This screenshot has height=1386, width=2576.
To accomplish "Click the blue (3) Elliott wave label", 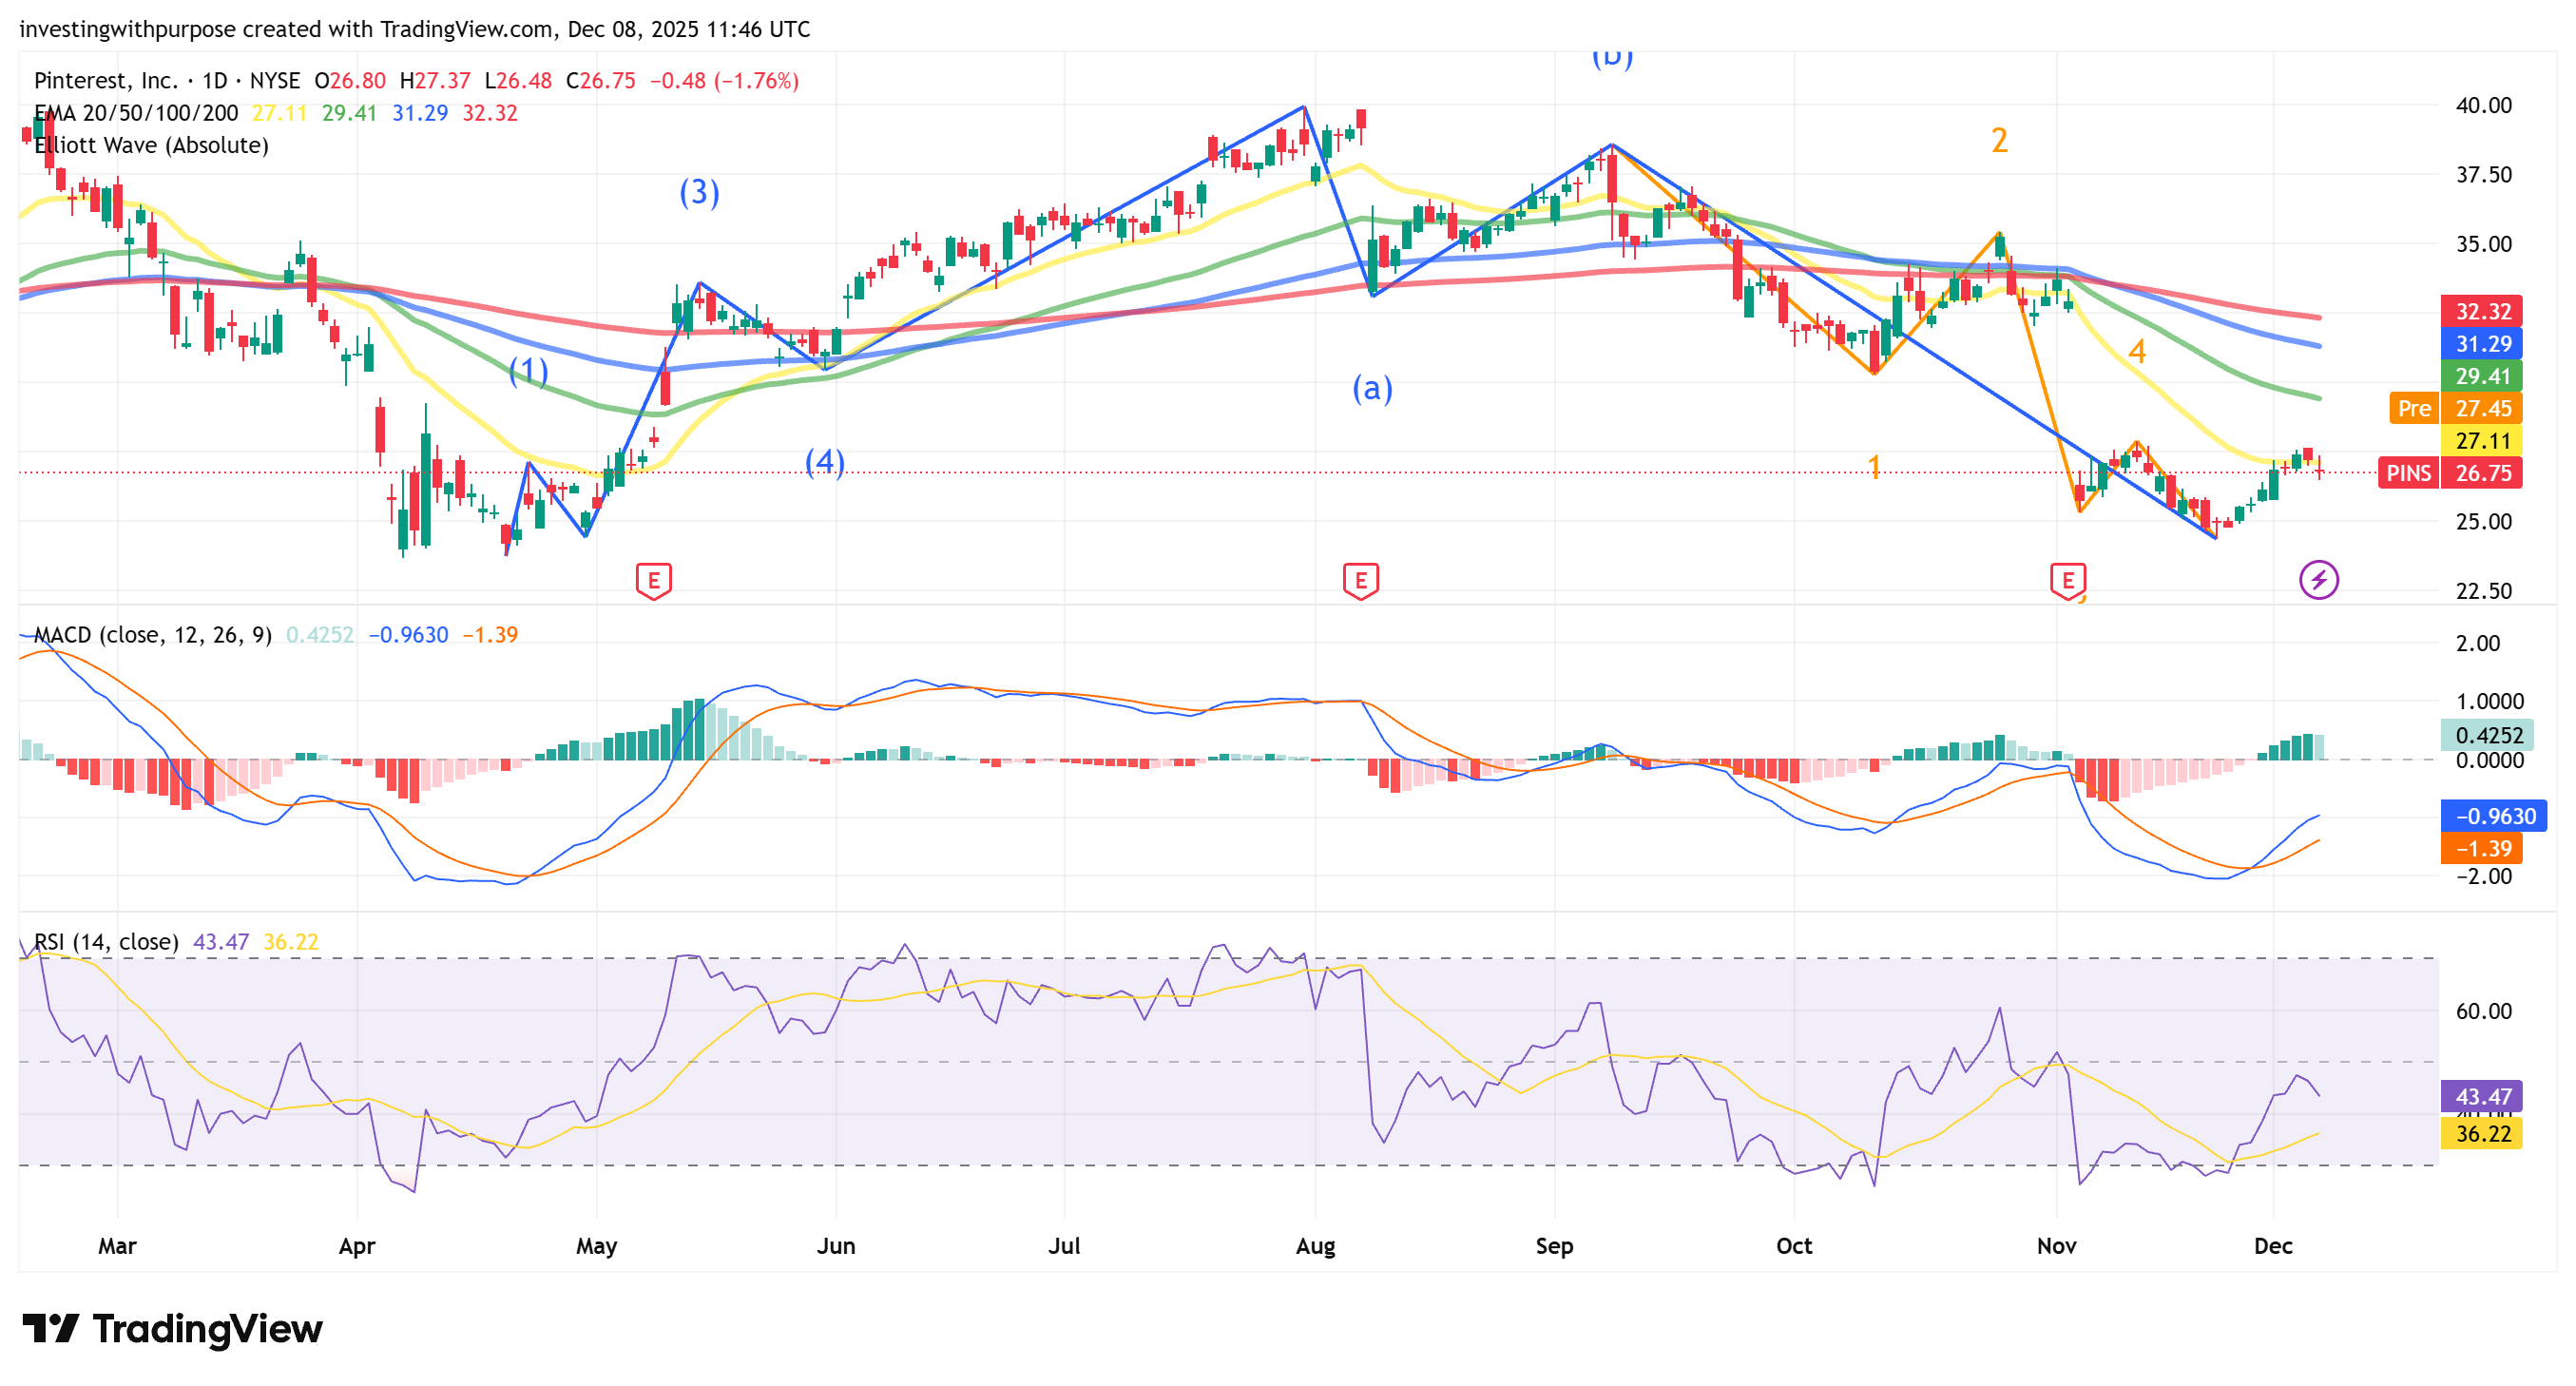I will point(699,192).
